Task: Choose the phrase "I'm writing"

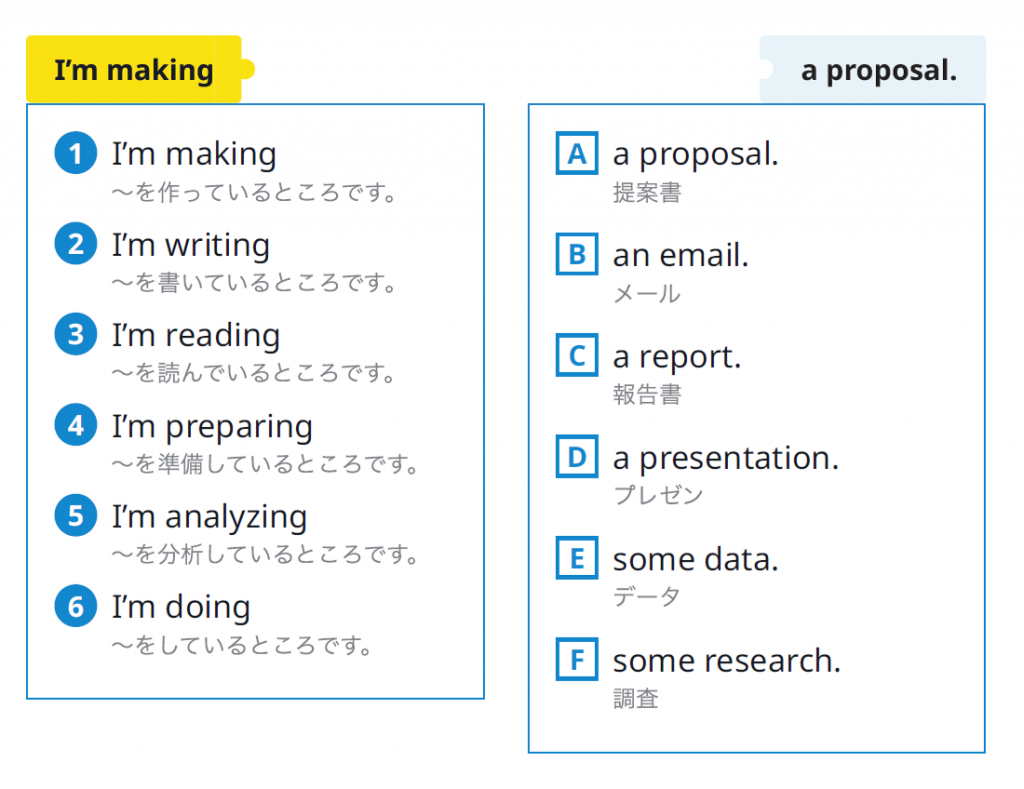Action: 191,245
